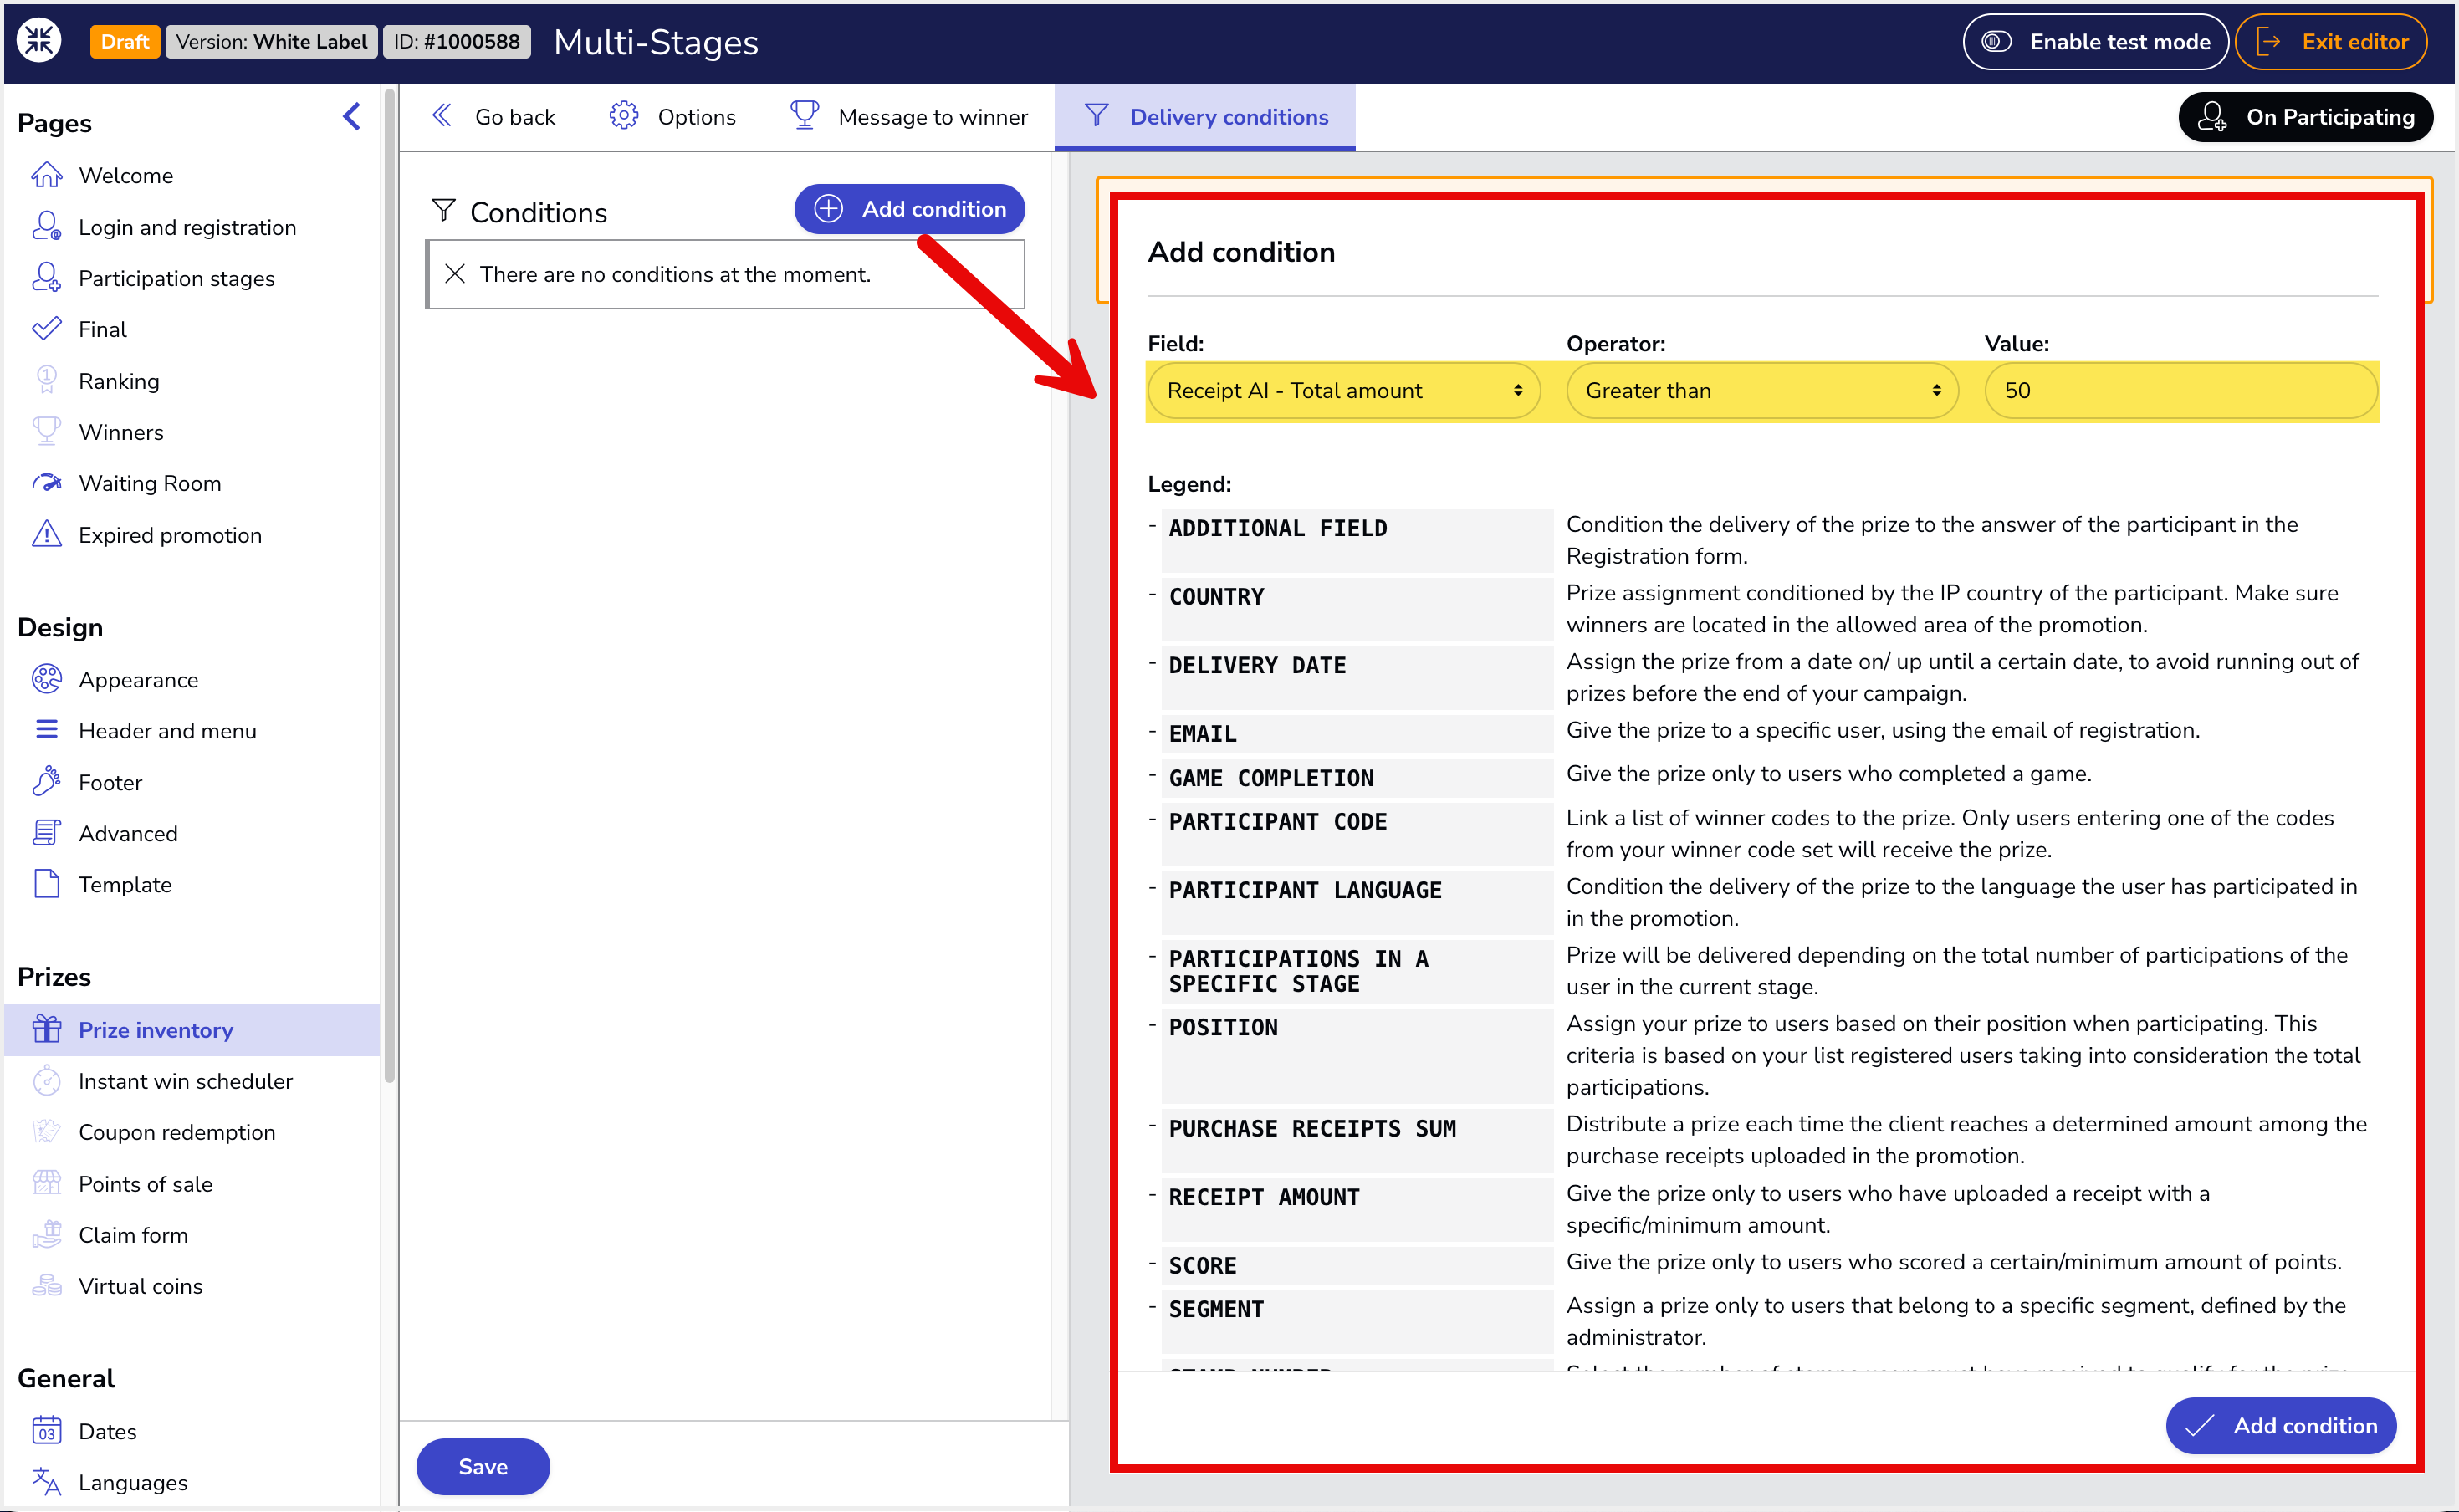2459x1512 pixels.
Task: Click the Instant win scheduler clock icon
Action: click(46, 1080)
